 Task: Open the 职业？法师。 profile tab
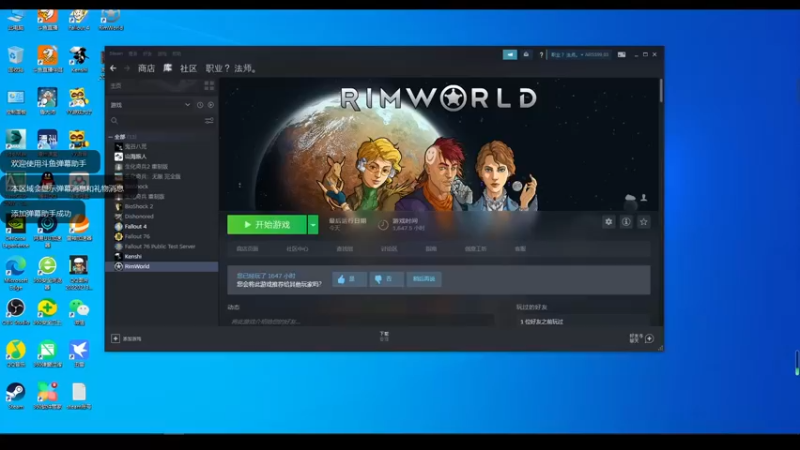232,68
